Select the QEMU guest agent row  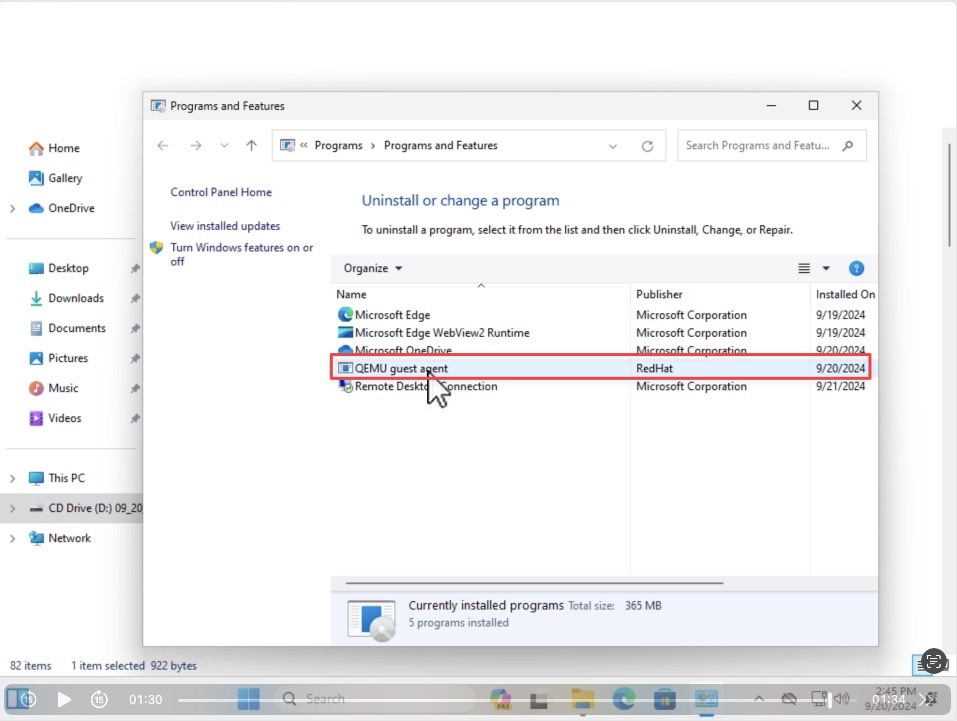tap(601, 368)
